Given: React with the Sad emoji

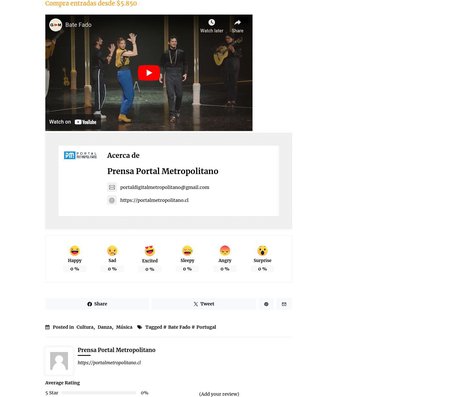Looking at the screenshot, I should pyautogui.click(x=112, y=251).
